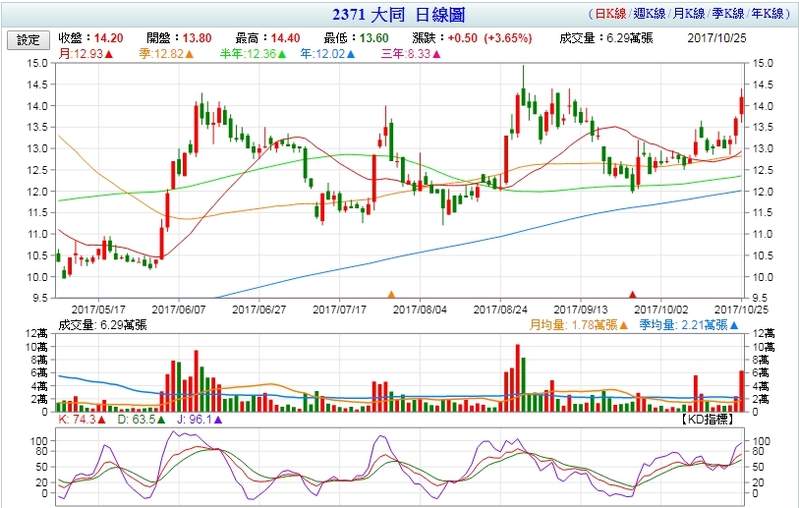Click the 半年:12.36 half-year average label
The height and width of the screenshot is (508, 799).
pyautogui.click(x=253, y=54)
